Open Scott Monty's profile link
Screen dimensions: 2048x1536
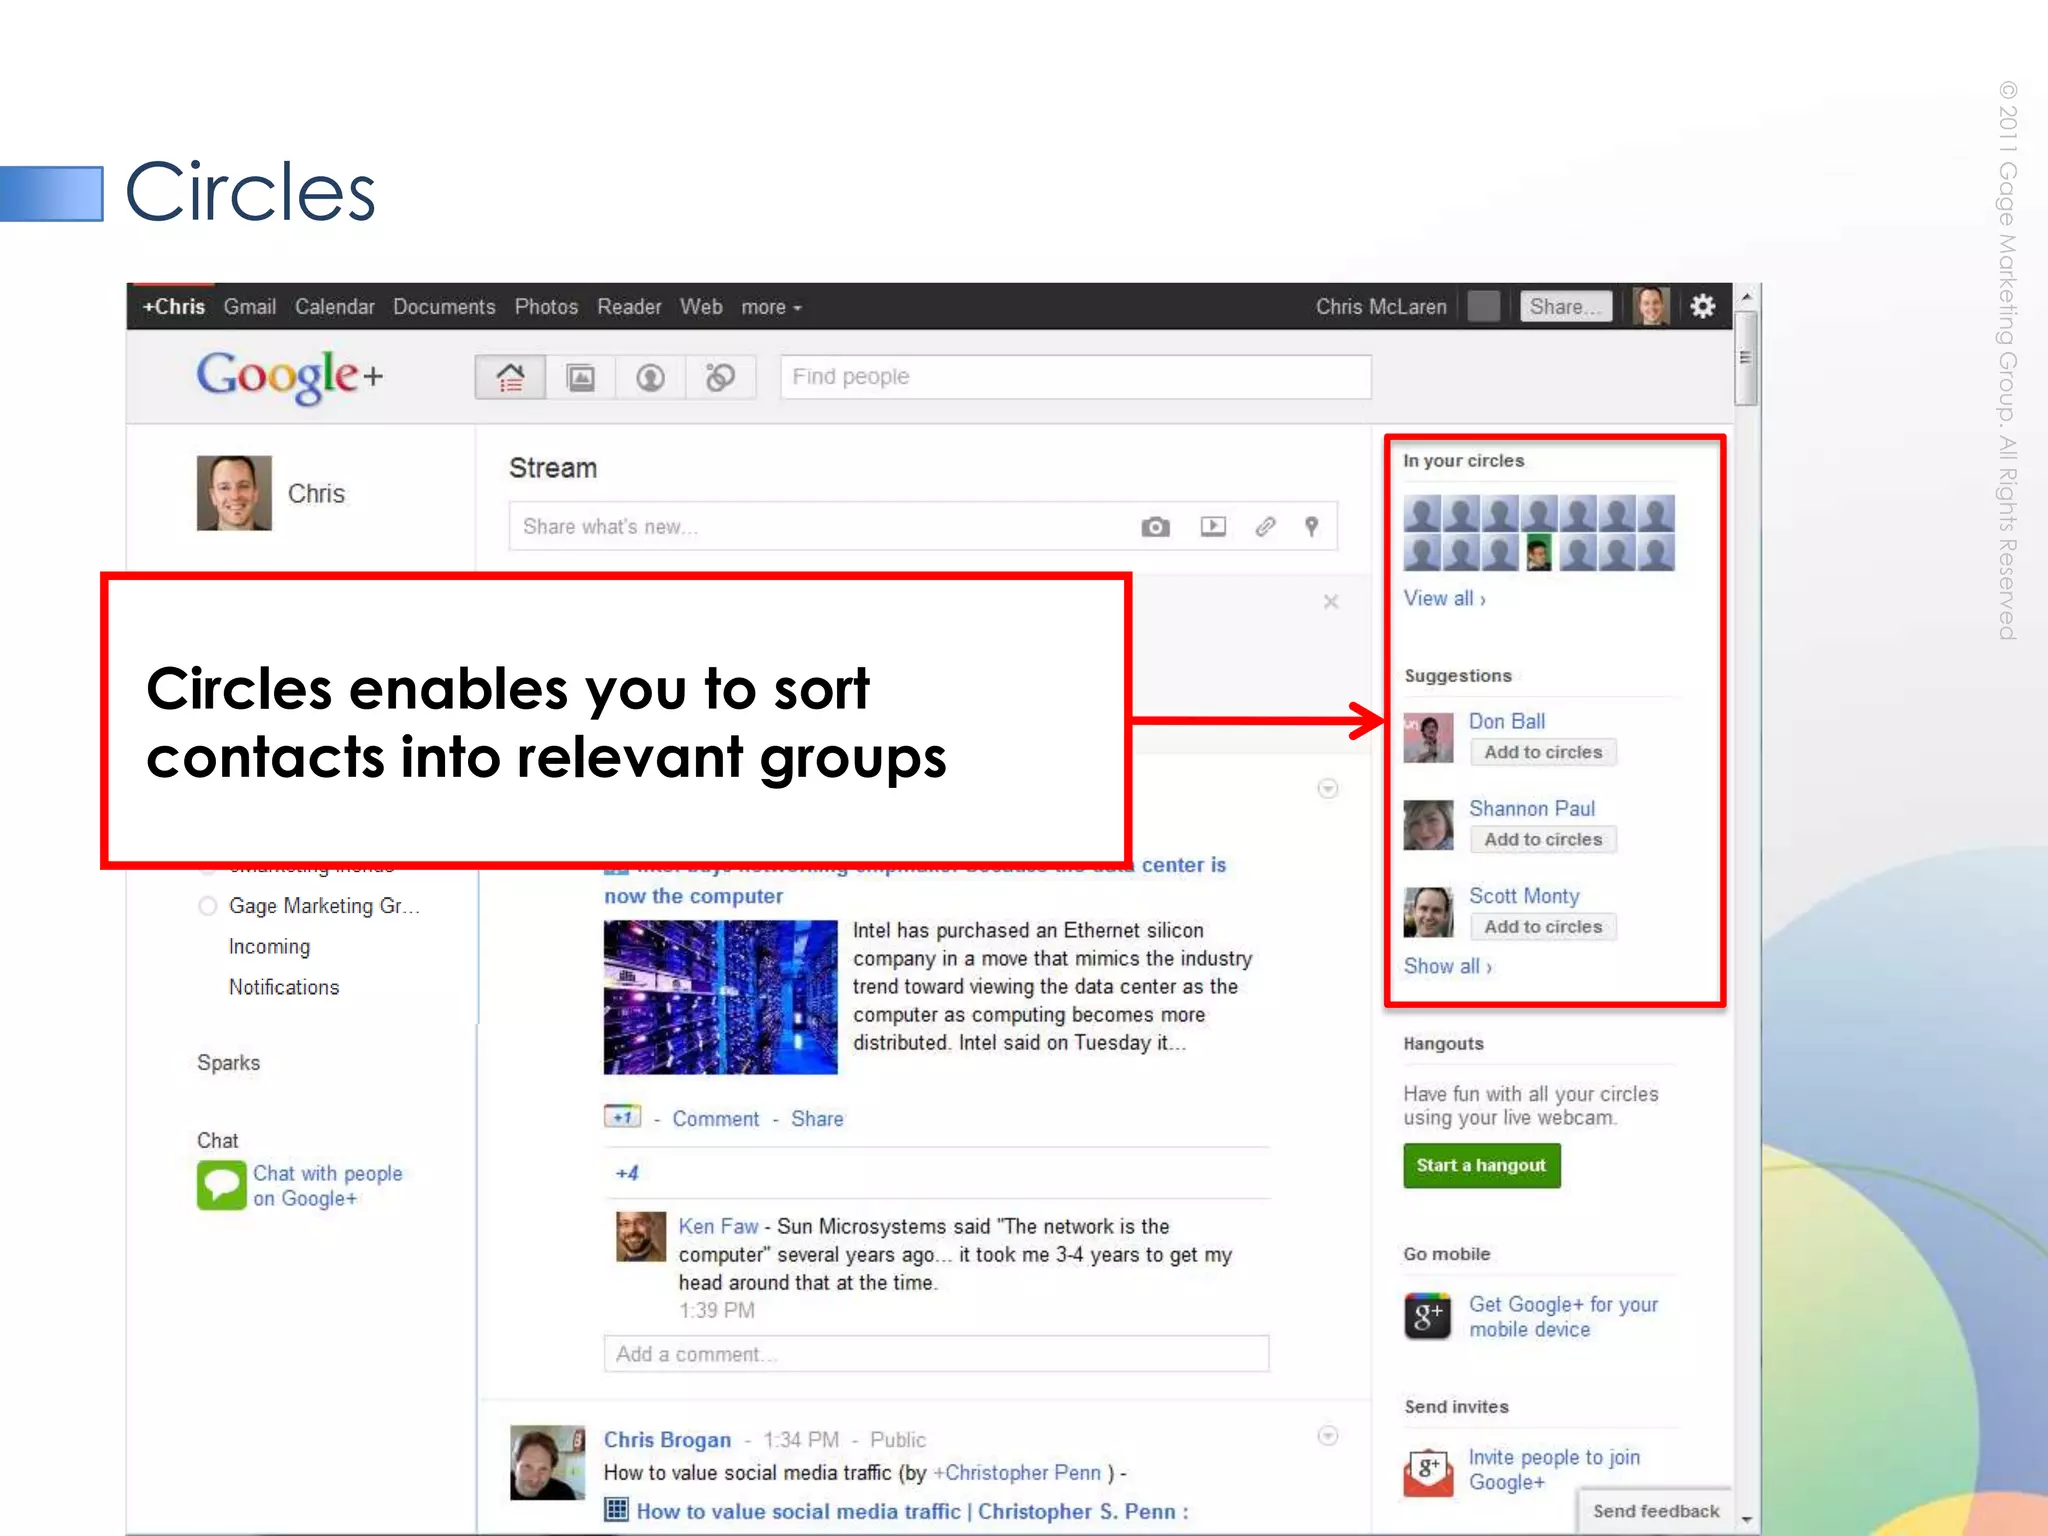(x=1524, y=896)
